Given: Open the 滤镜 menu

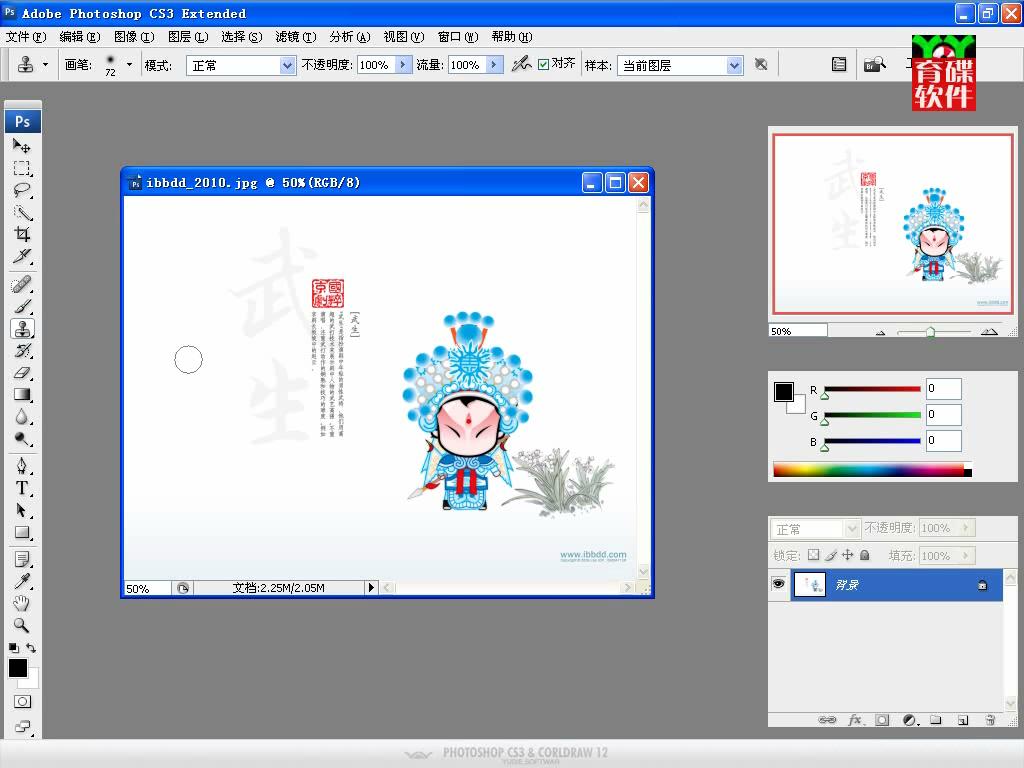Looking at the screenshot, I should click(295, 37).
